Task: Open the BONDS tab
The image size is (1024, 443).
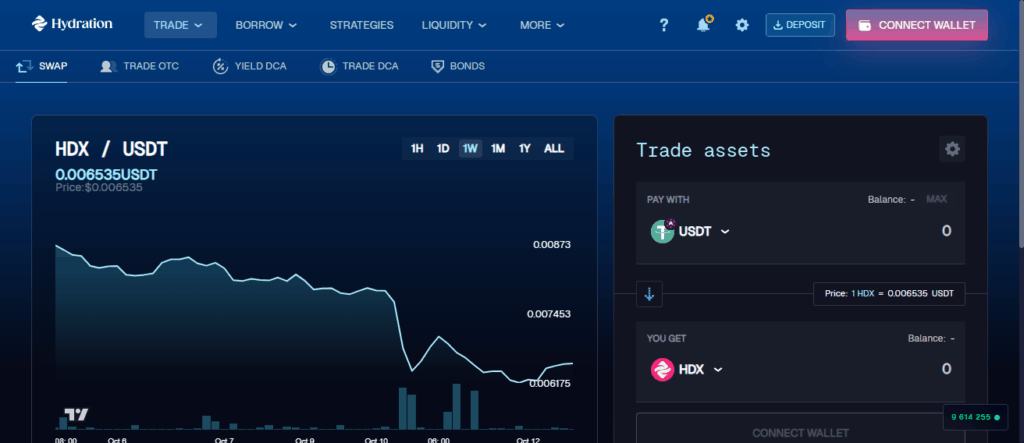Action: coord(458,66)
